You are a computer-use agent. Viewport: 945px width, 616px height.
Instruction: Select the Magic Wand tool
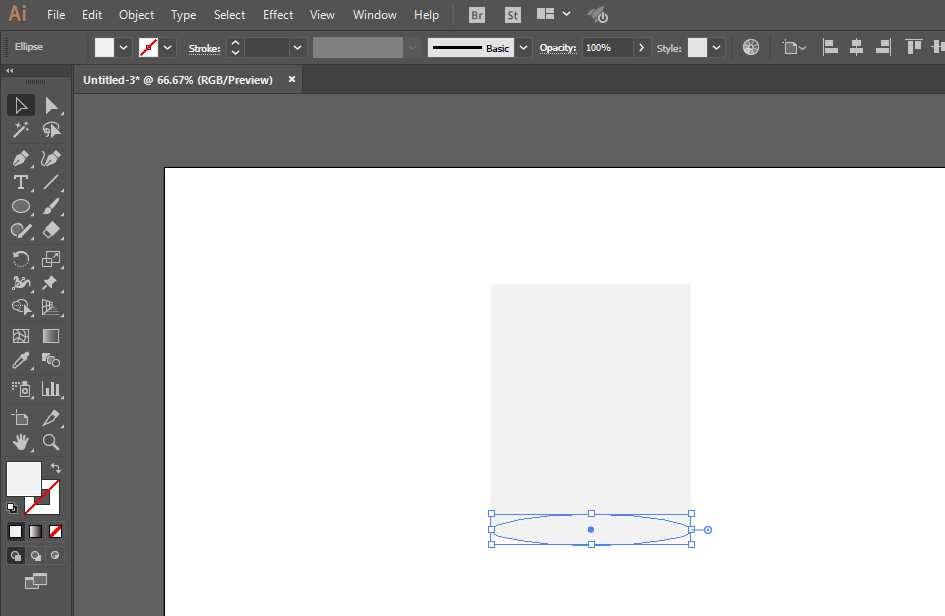[21, 129]
